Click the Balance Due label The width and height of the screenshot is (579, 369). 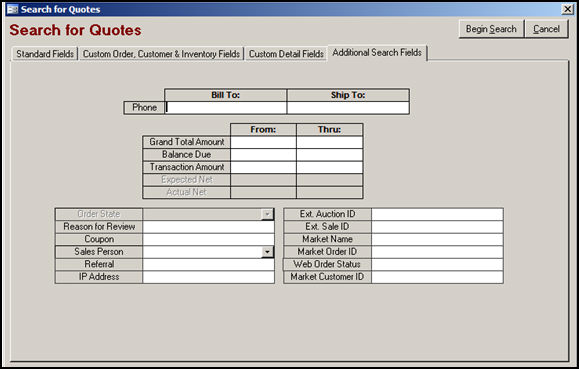click(186, 155)
